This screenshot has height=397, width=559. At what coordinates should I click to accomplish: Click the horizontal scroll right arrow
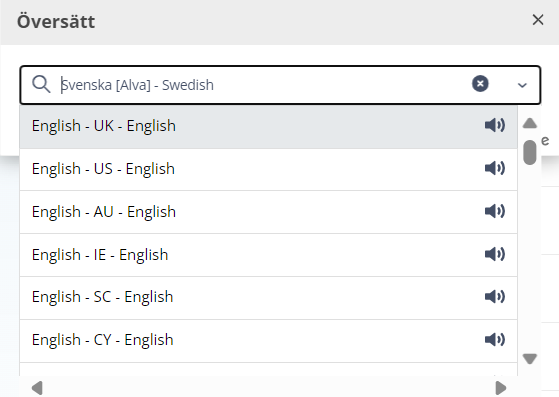(x=501, y=388)
